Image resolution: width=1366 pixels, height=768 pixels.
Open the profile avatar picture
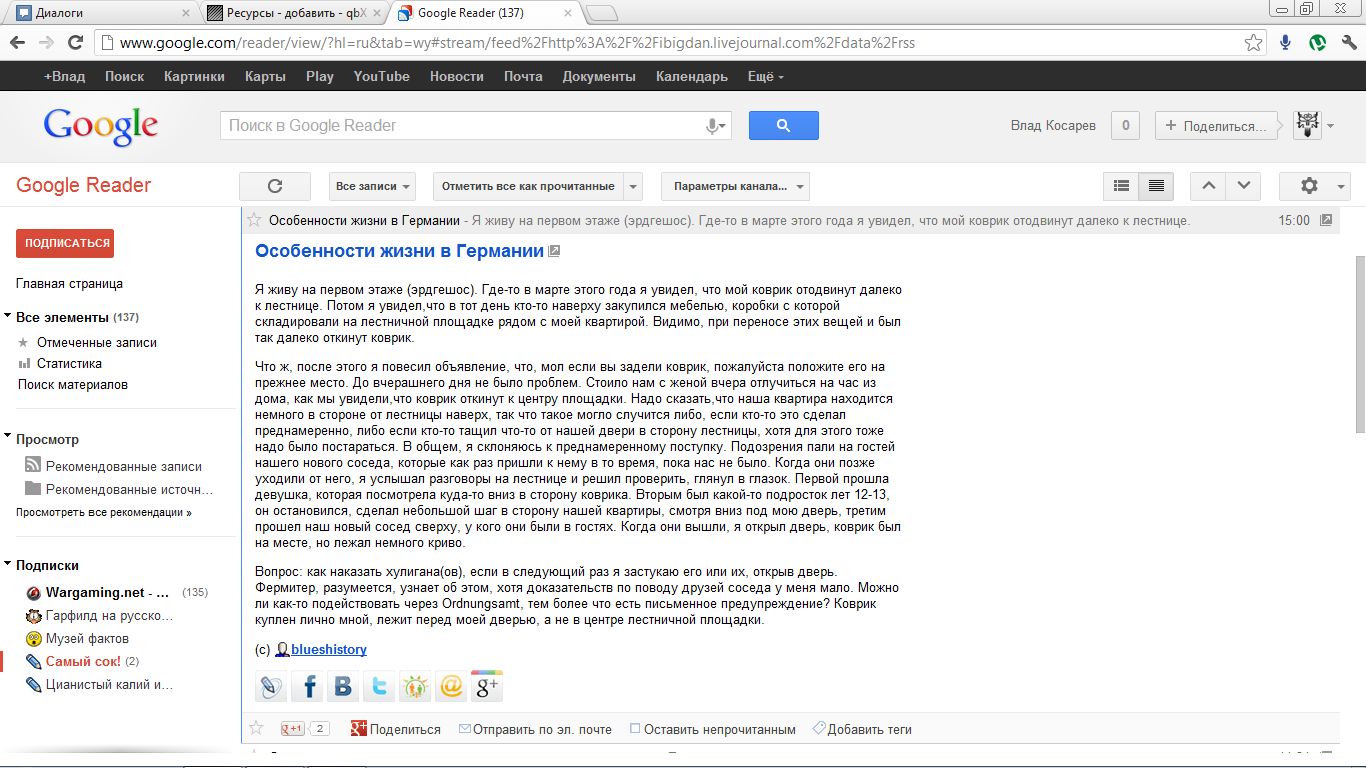point(1307,125)
